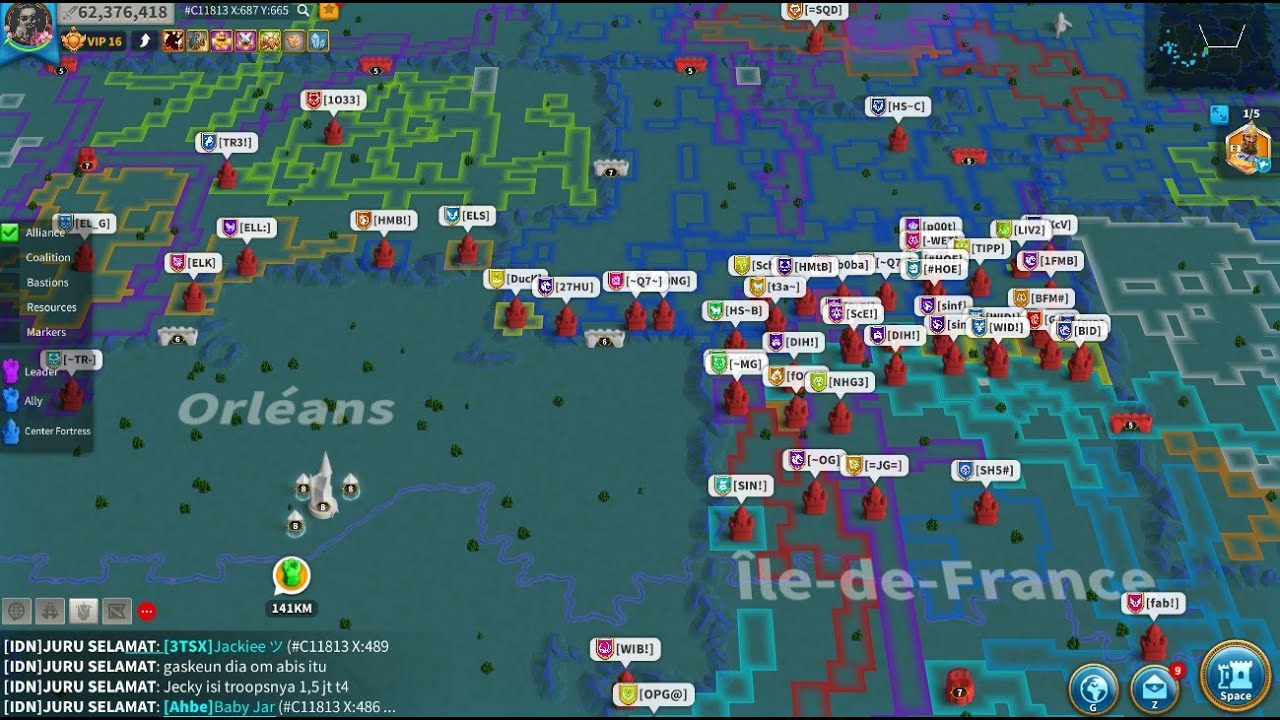Select the crossed swords pink buff icon
1280x720 pixels.
pos(245,41)
